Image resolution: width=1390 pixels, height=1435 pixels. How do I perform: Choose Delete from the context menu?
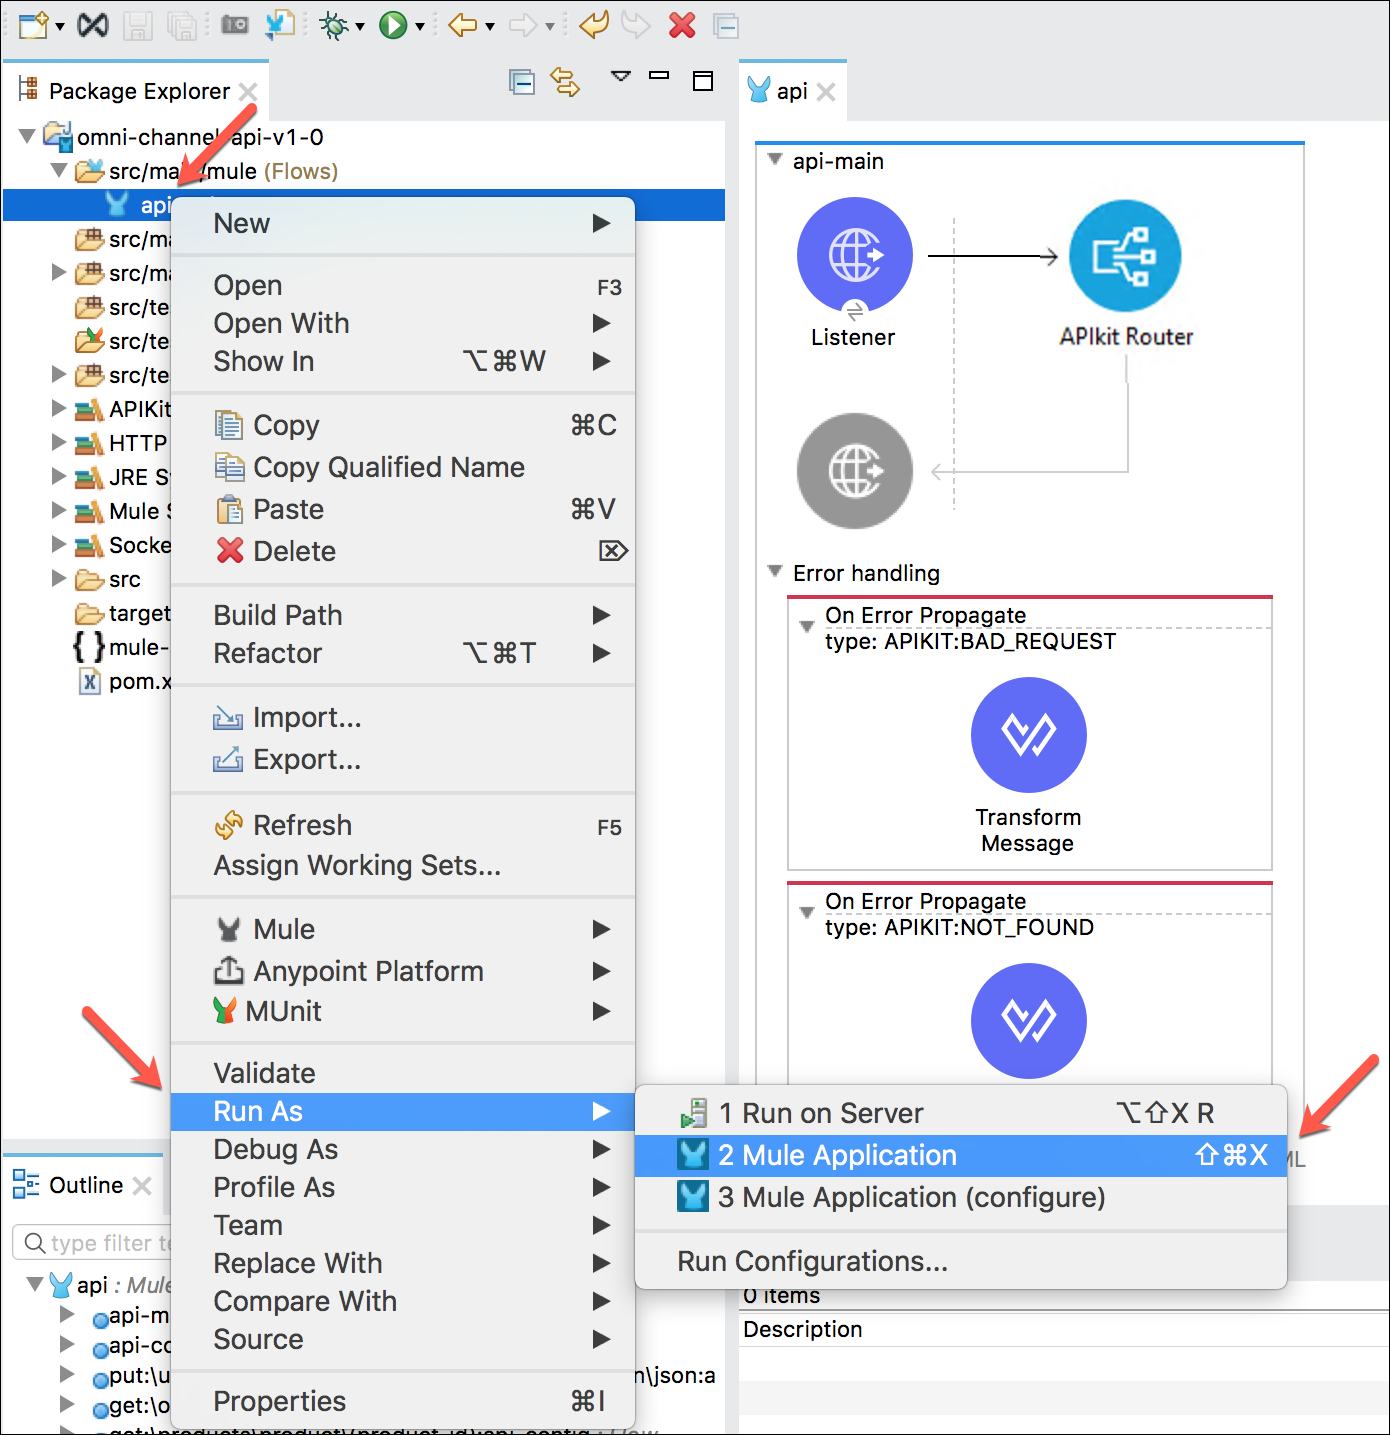[x=403, y=551]
